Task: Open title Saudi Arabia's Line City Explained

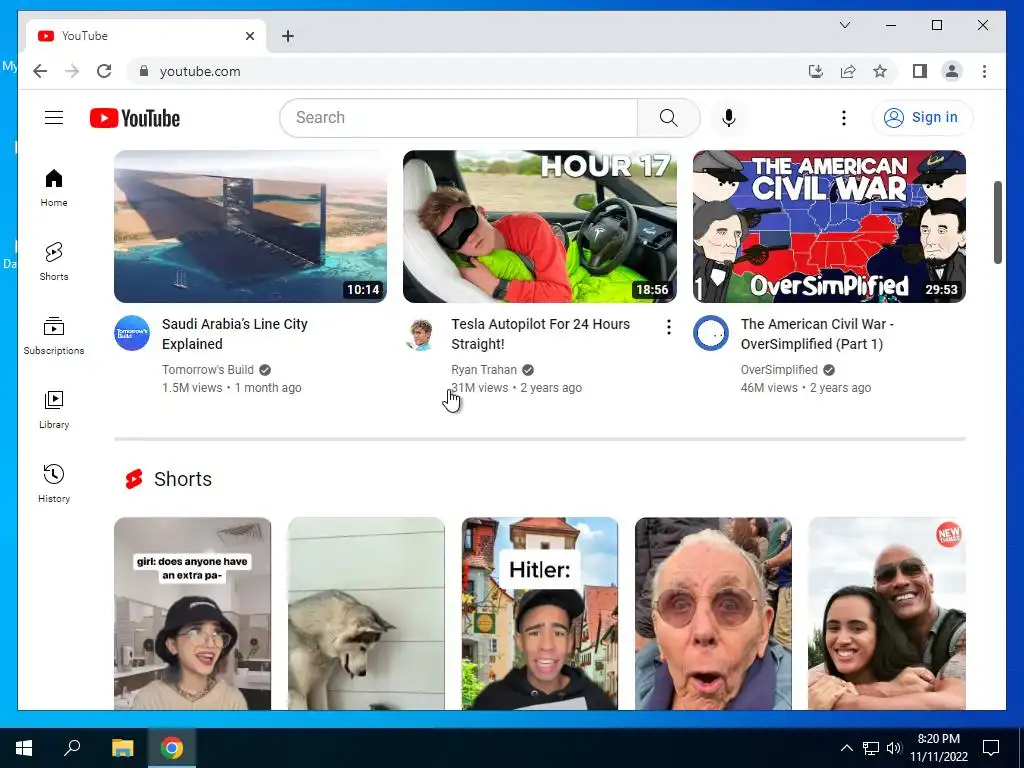Action: point(234,334)
